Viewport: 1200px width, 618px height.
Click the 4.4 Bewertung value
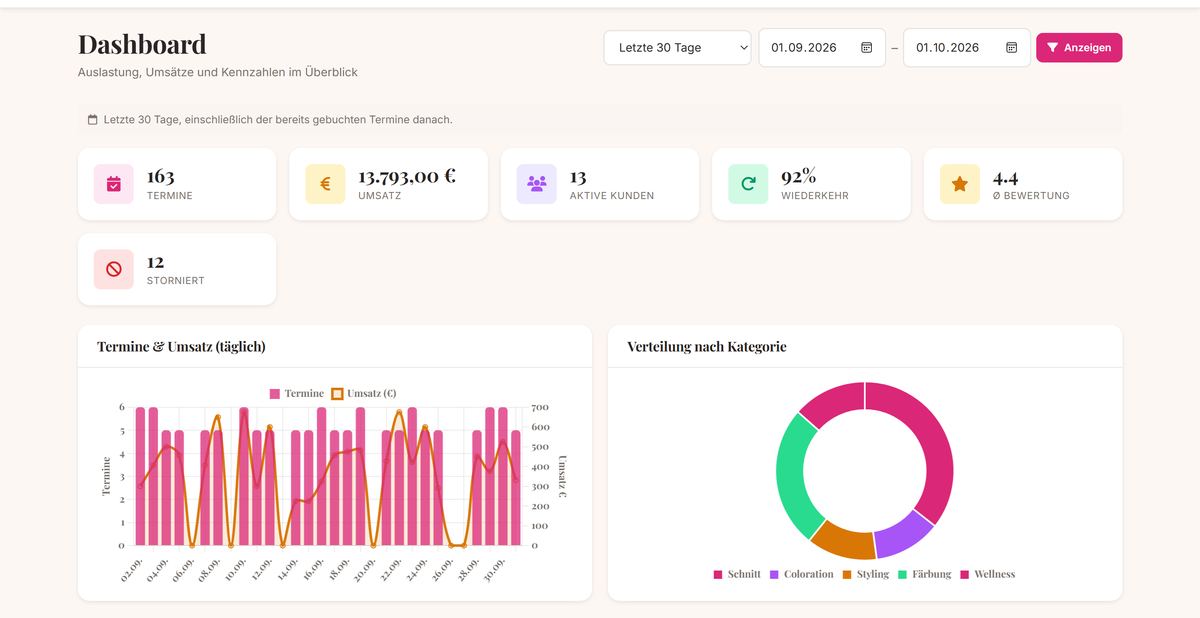1005,177
